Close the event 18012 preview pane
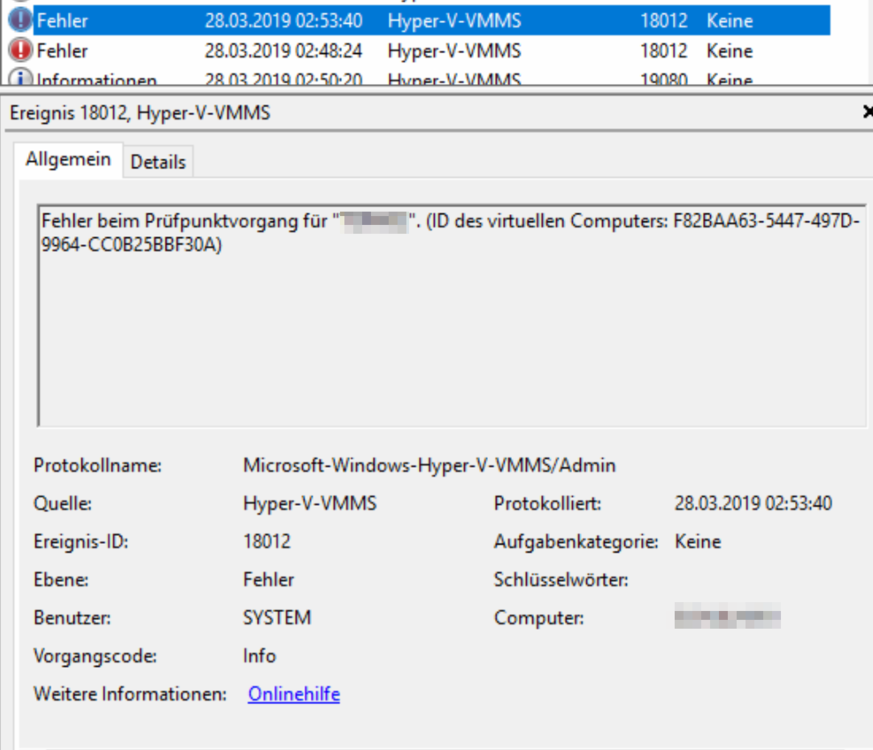The image size is (873, 750). click(866, 113)
